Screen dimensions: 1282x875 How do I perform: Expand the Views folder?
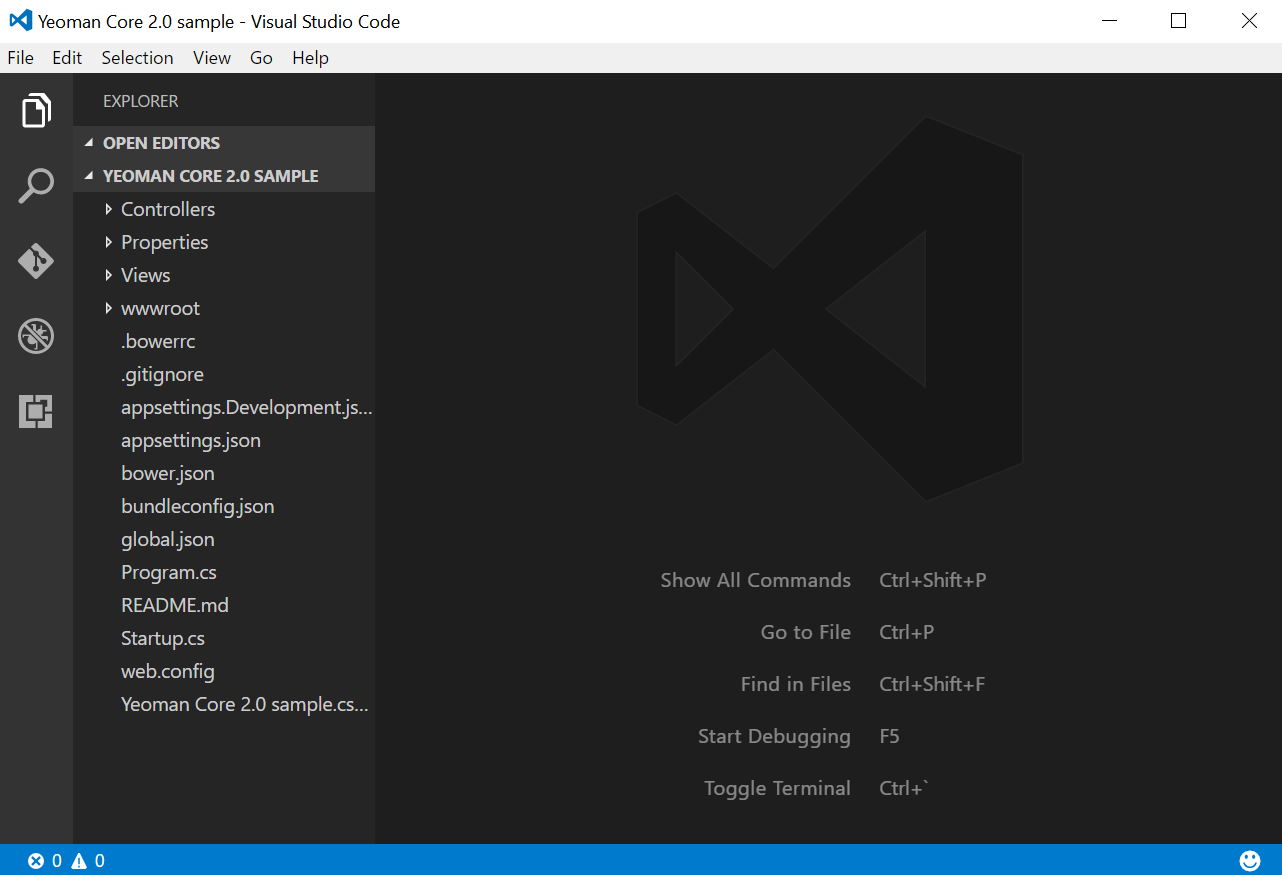click(224, 275)
